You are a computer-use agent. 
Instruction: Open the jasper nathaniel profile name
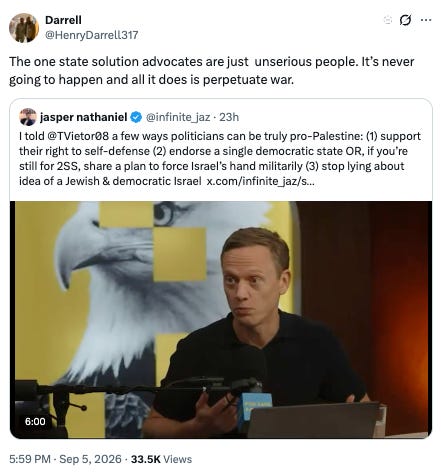[84, 117]
